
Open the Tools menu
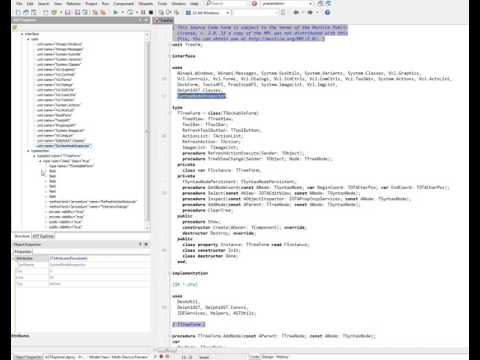tap(162, 4)
